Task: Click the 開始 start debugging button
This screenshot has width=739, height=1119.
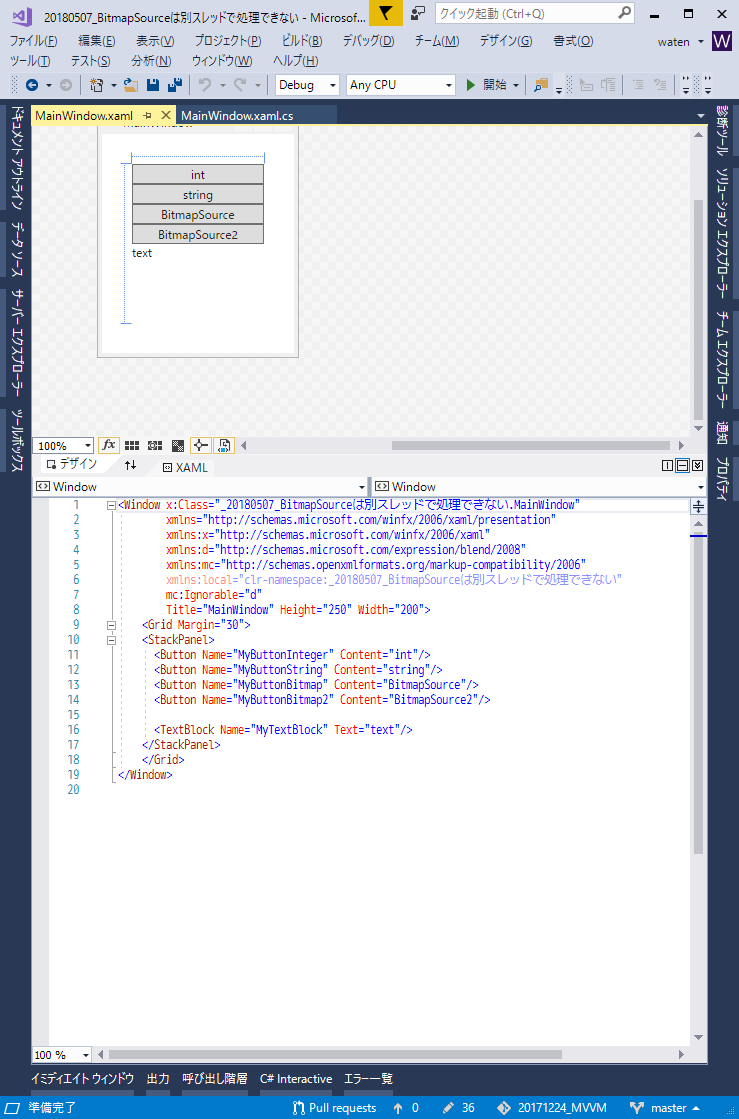Action: coord(486,85)
